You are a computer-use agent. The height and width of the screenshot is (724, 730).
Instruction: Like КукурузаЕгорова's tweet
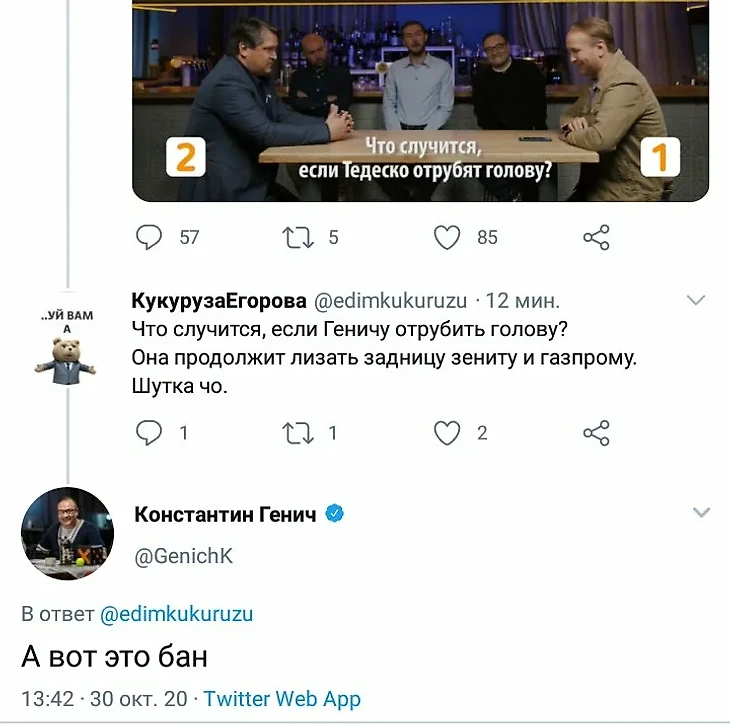[447, 433]
